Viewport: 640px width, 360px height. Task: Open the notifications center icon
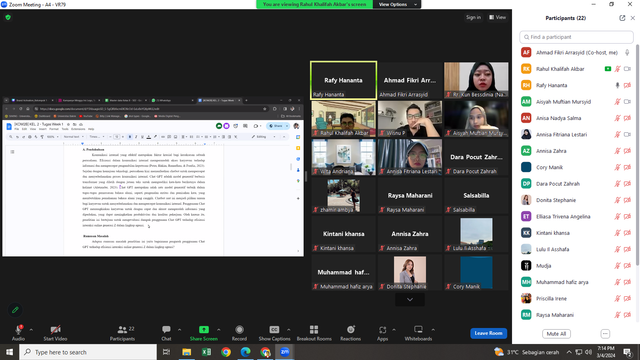627,352
